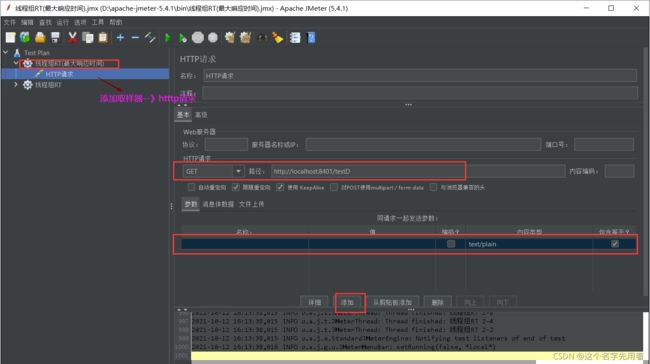The height and width of the screenshot is (364, 650).
Task: Click the Clear all results icon
Action: click(x=245, y=38)
